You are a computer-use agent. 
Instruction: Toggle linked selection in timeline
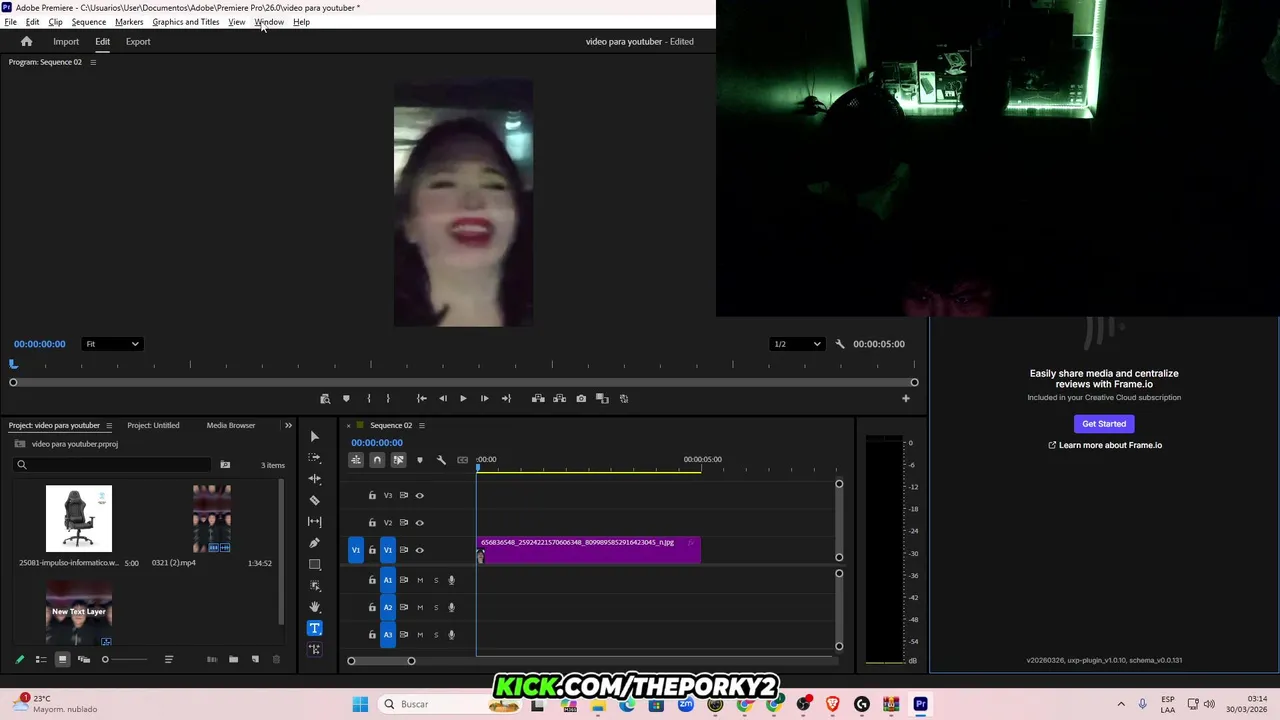398,460
